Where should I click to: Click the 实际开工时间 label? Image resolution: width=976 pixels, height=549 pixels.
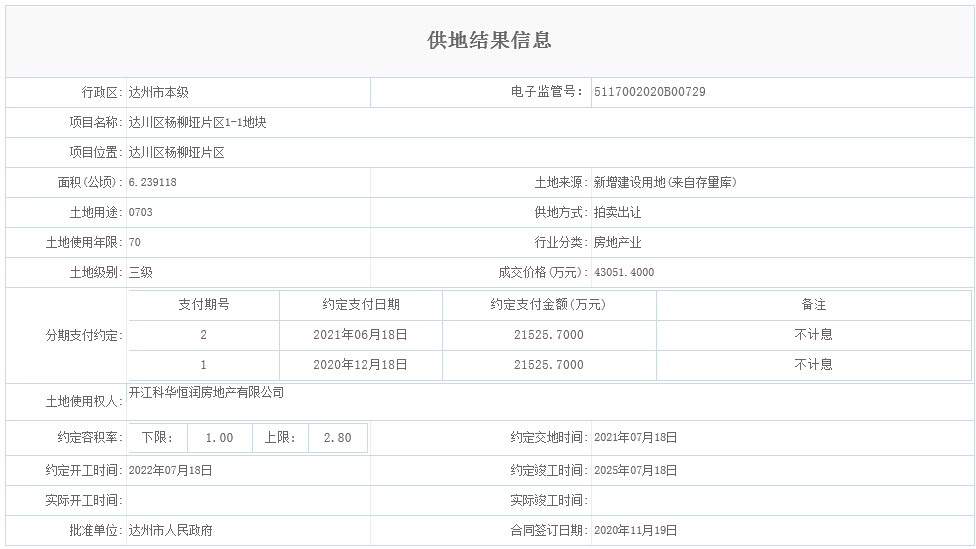click(x=84, y=500)
